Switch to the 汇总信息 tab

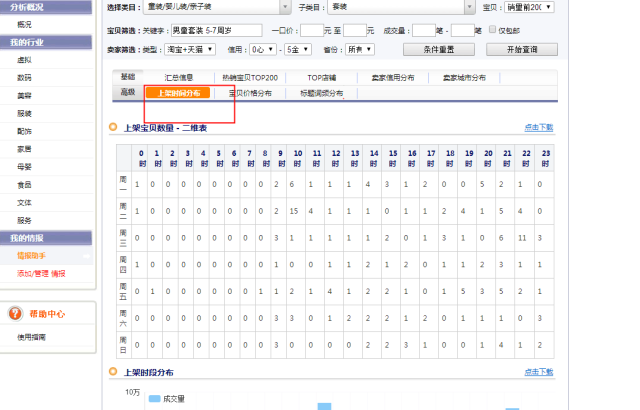point(179,78)
